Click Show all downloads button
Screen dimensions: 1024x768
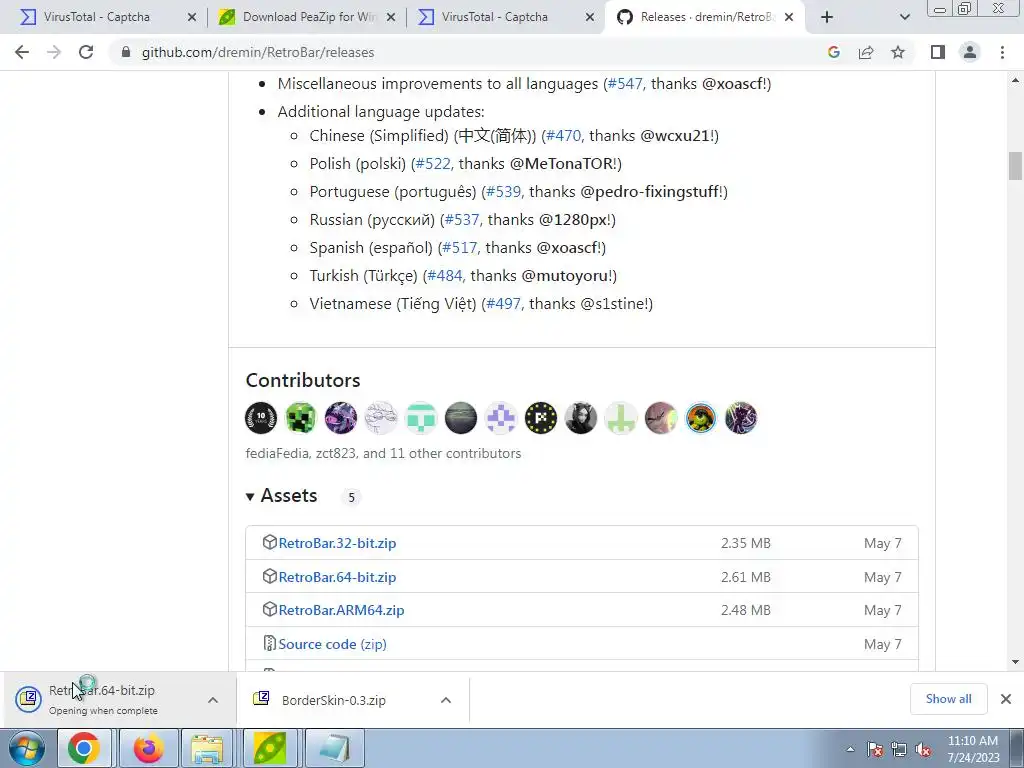[x=948, y=699]
